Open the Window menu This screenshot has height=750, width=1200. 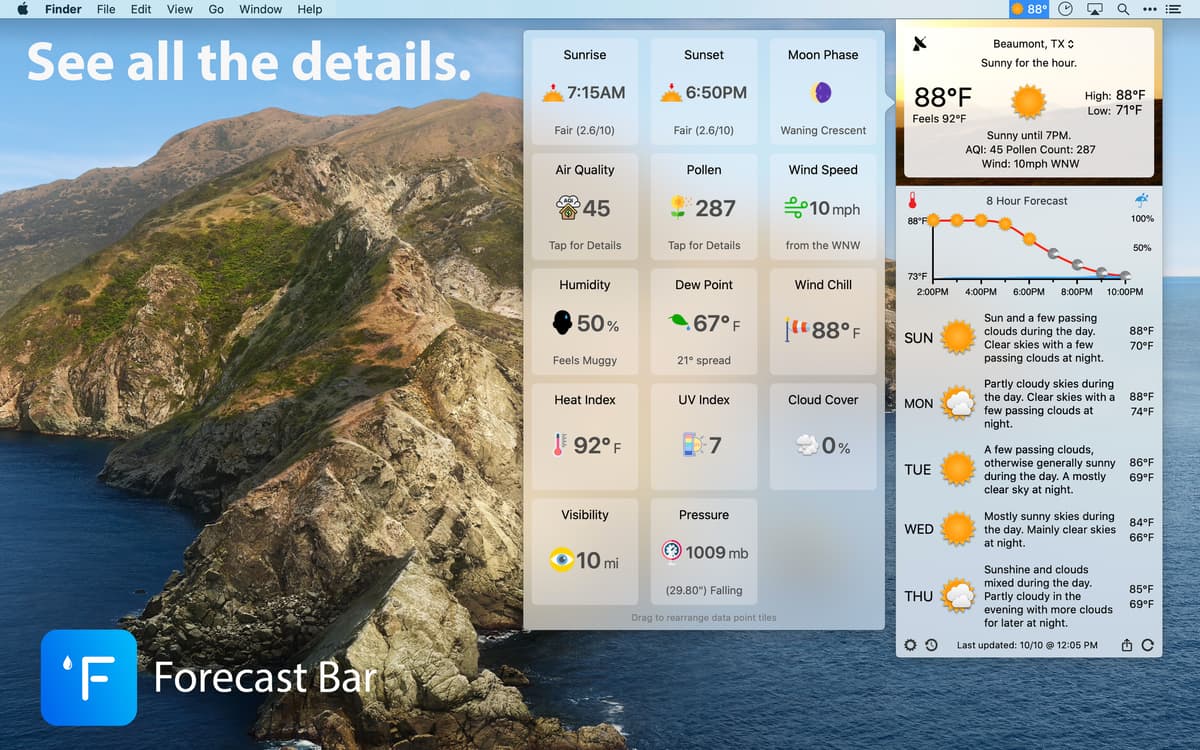(260, 9)
